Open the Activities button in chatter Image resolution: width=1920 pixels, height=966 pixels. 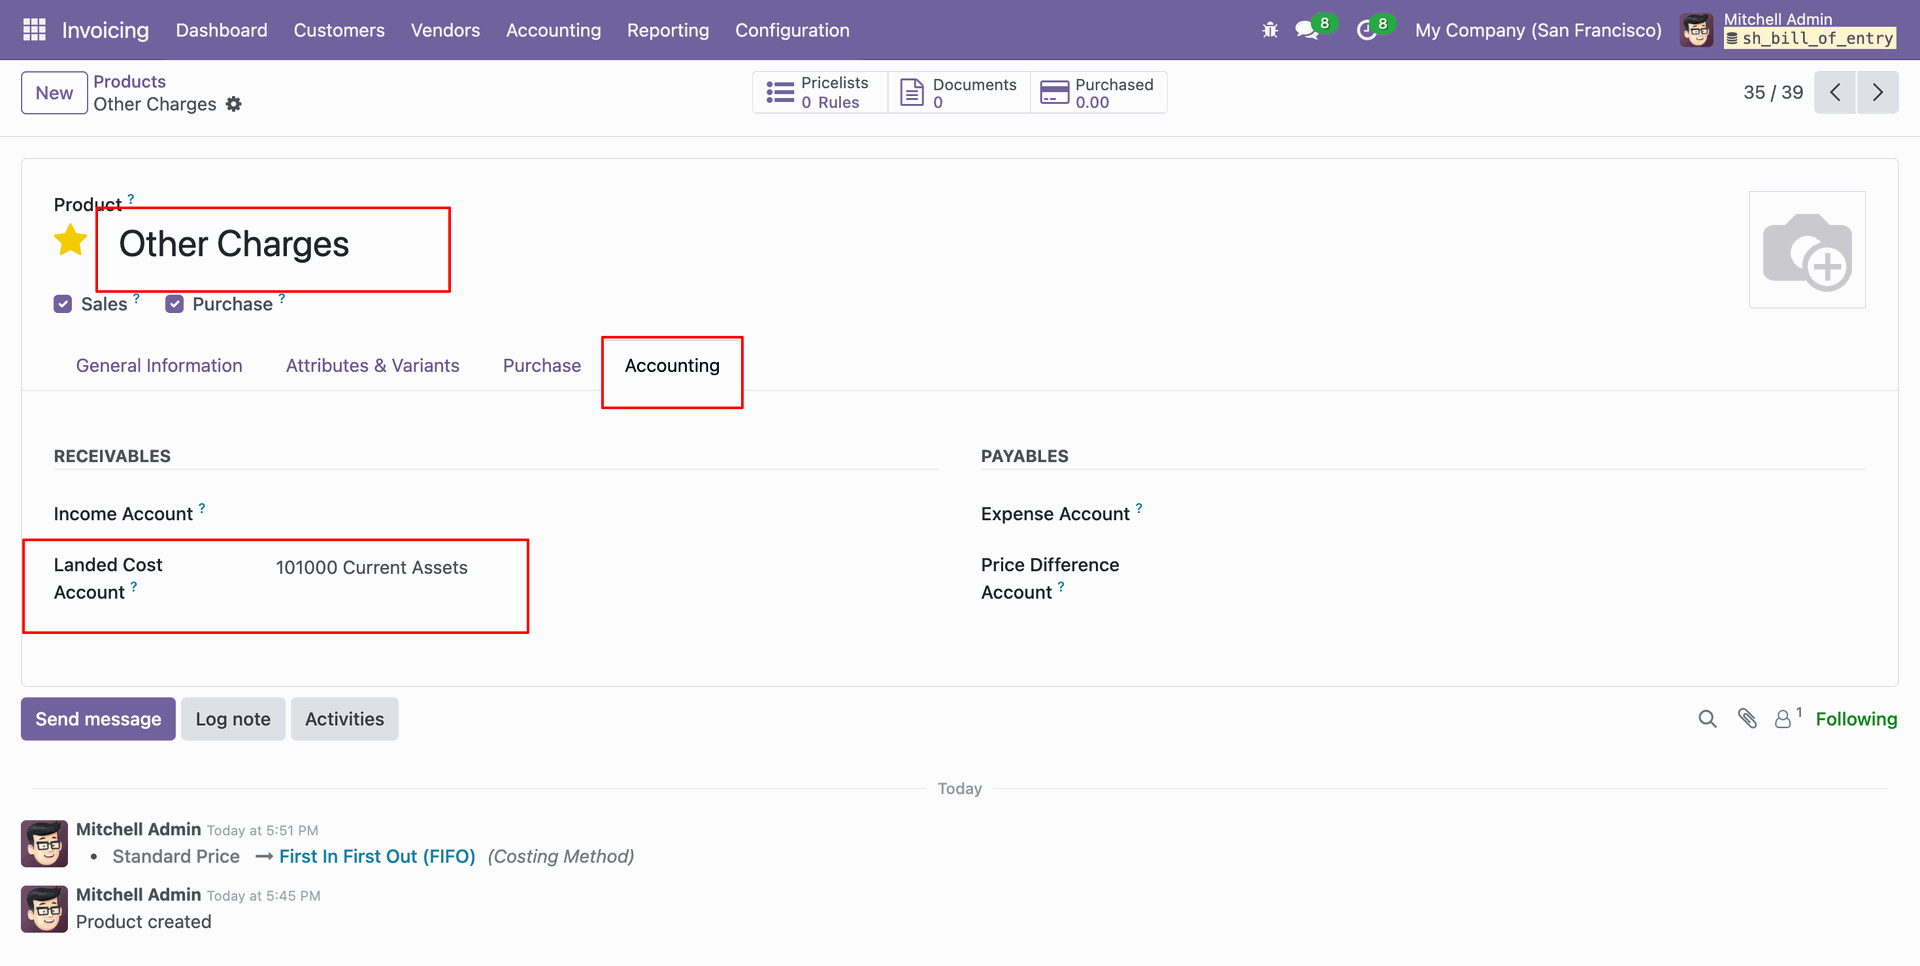click(344, 719)
